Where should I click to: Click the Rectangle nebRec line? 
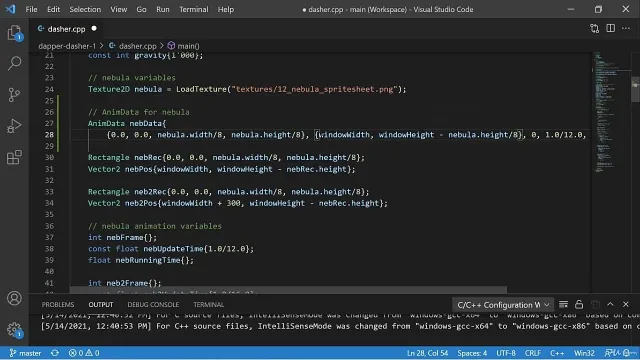[226, 157]
